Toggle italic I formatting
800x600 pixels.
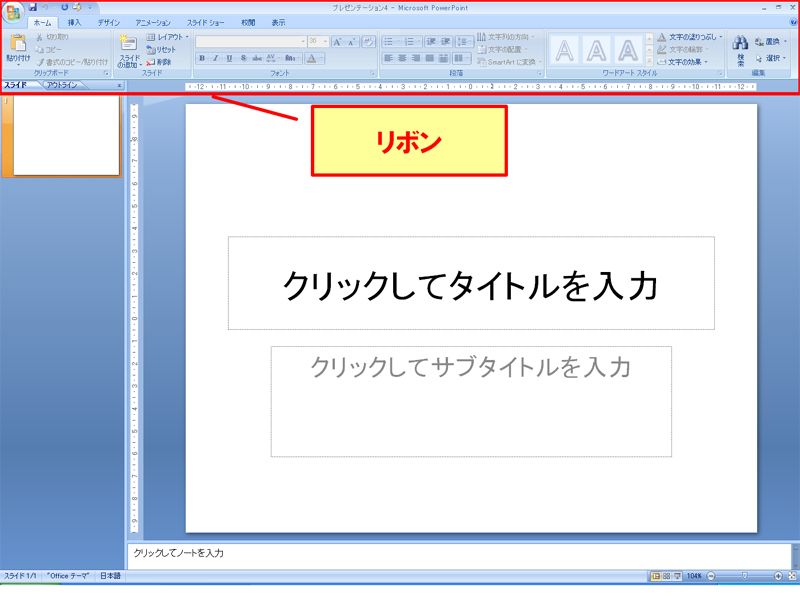click(216, 58)
